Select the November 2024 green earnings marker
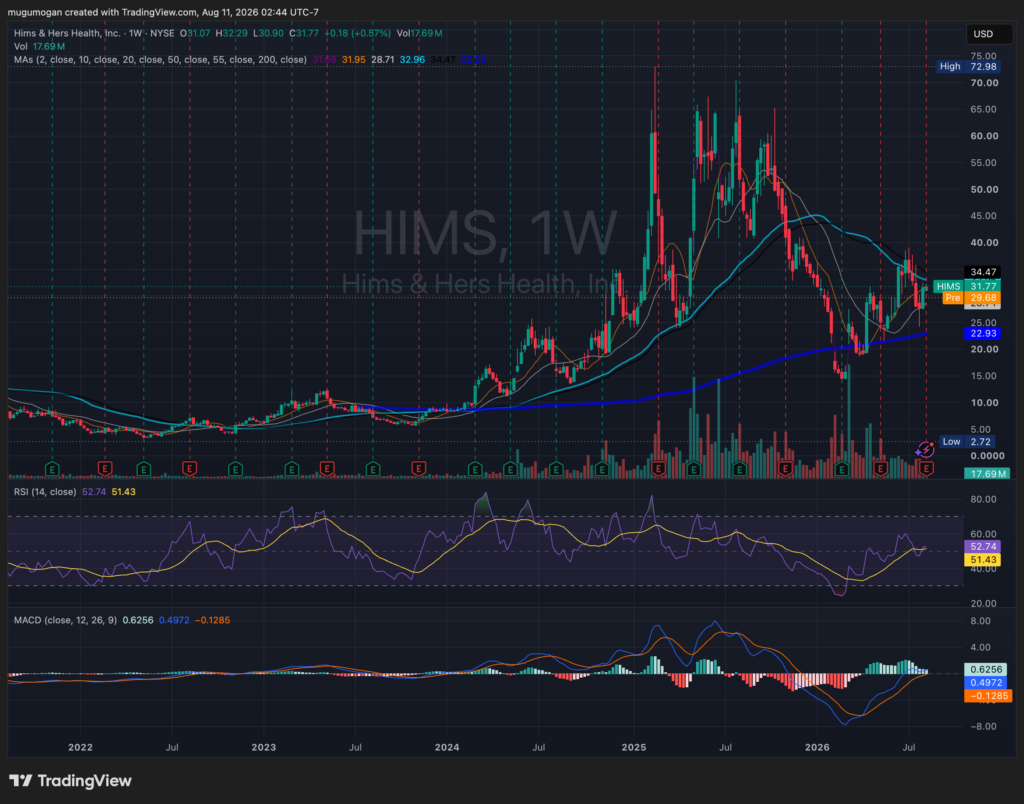The height and width of the screenshot is (804, 1024). 601,468
